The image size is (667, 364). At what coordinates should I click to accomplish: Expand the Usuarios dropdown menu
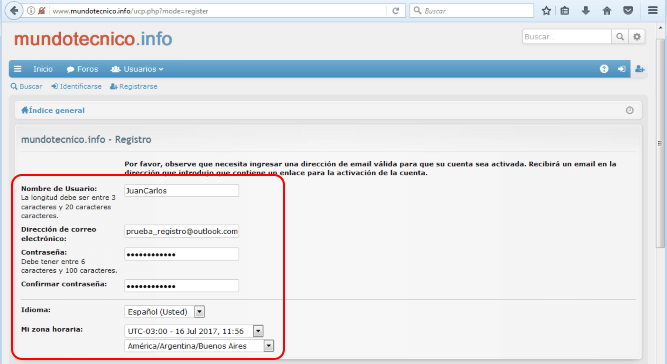pos(137,69)
